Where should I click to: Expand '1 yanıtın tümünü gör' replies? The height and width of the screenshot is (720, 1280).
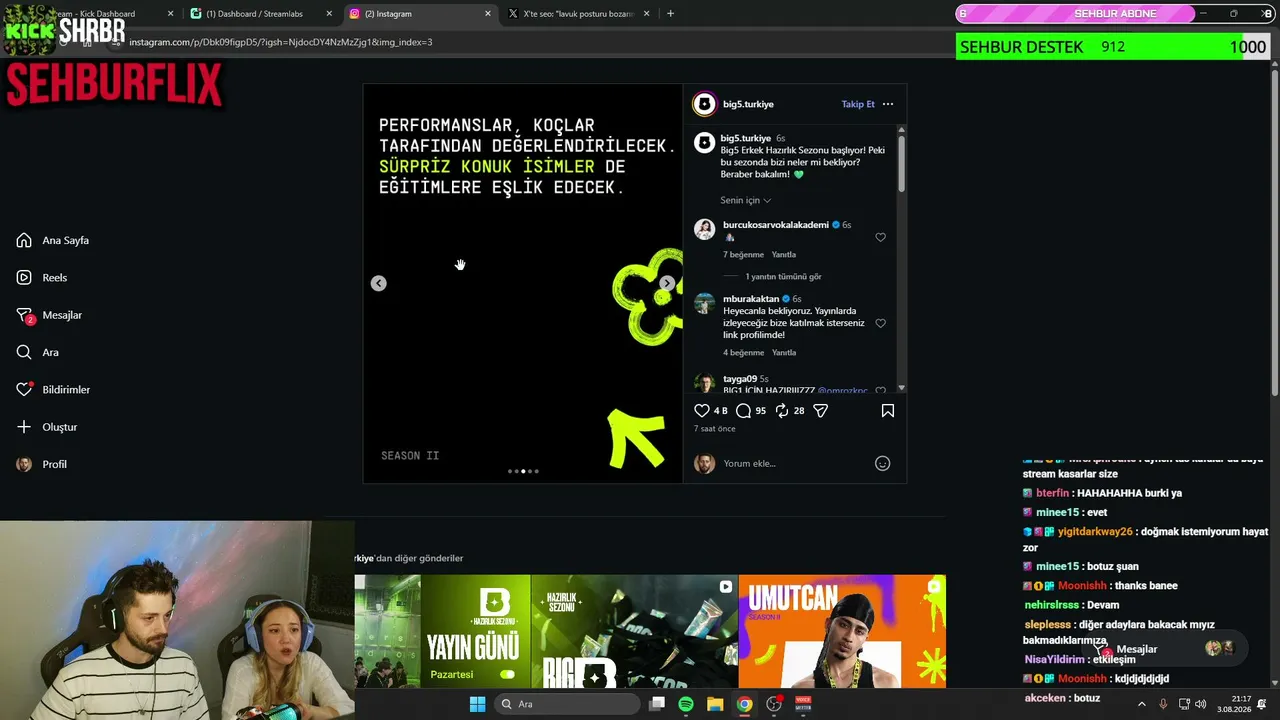(x=783, y=276)
